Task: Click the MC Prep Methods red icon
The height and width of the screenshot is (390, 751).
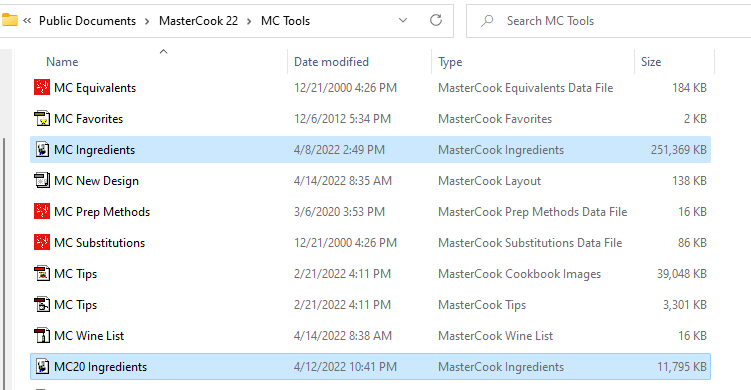Action: point(42,212)
